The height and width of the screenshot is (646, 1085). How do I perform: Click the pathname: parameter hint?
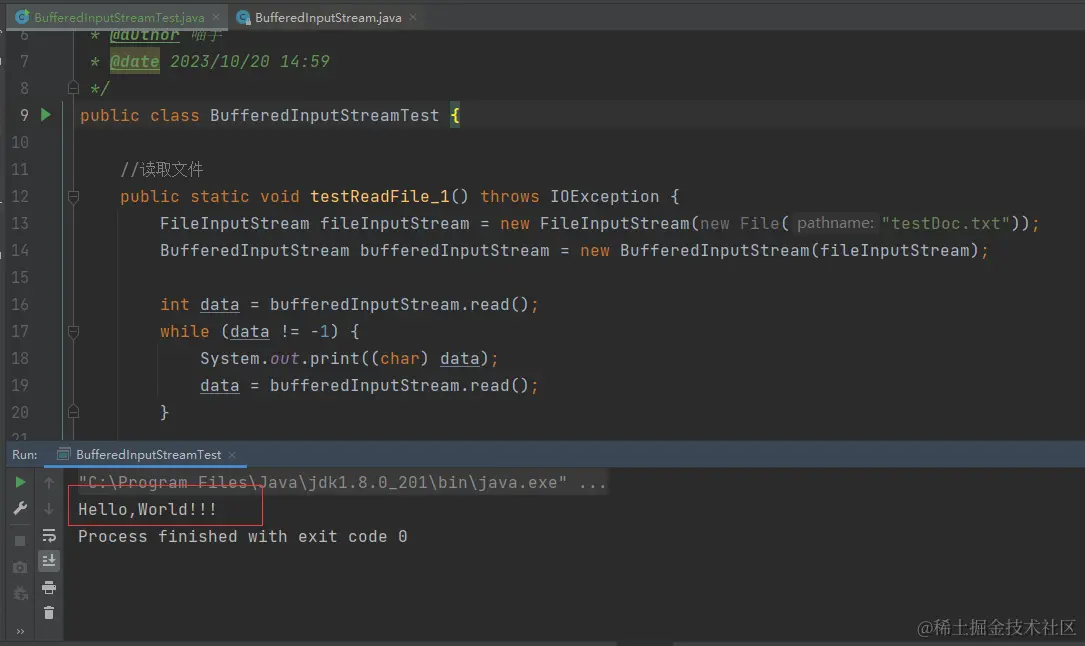(x=835, y=223)
